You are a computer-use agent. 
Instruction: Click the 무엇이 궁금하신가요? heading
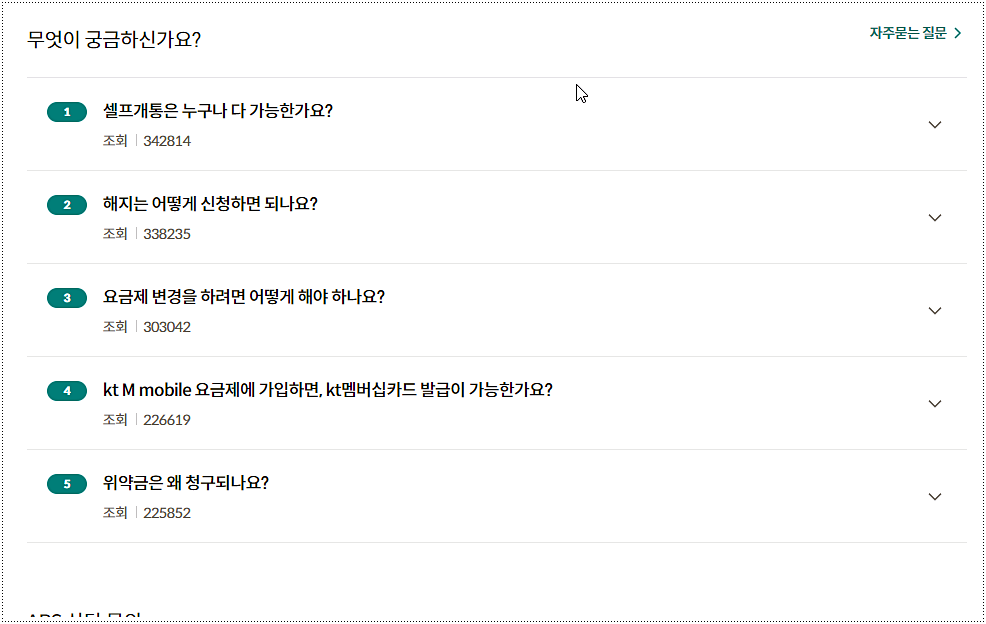[115, 41]
